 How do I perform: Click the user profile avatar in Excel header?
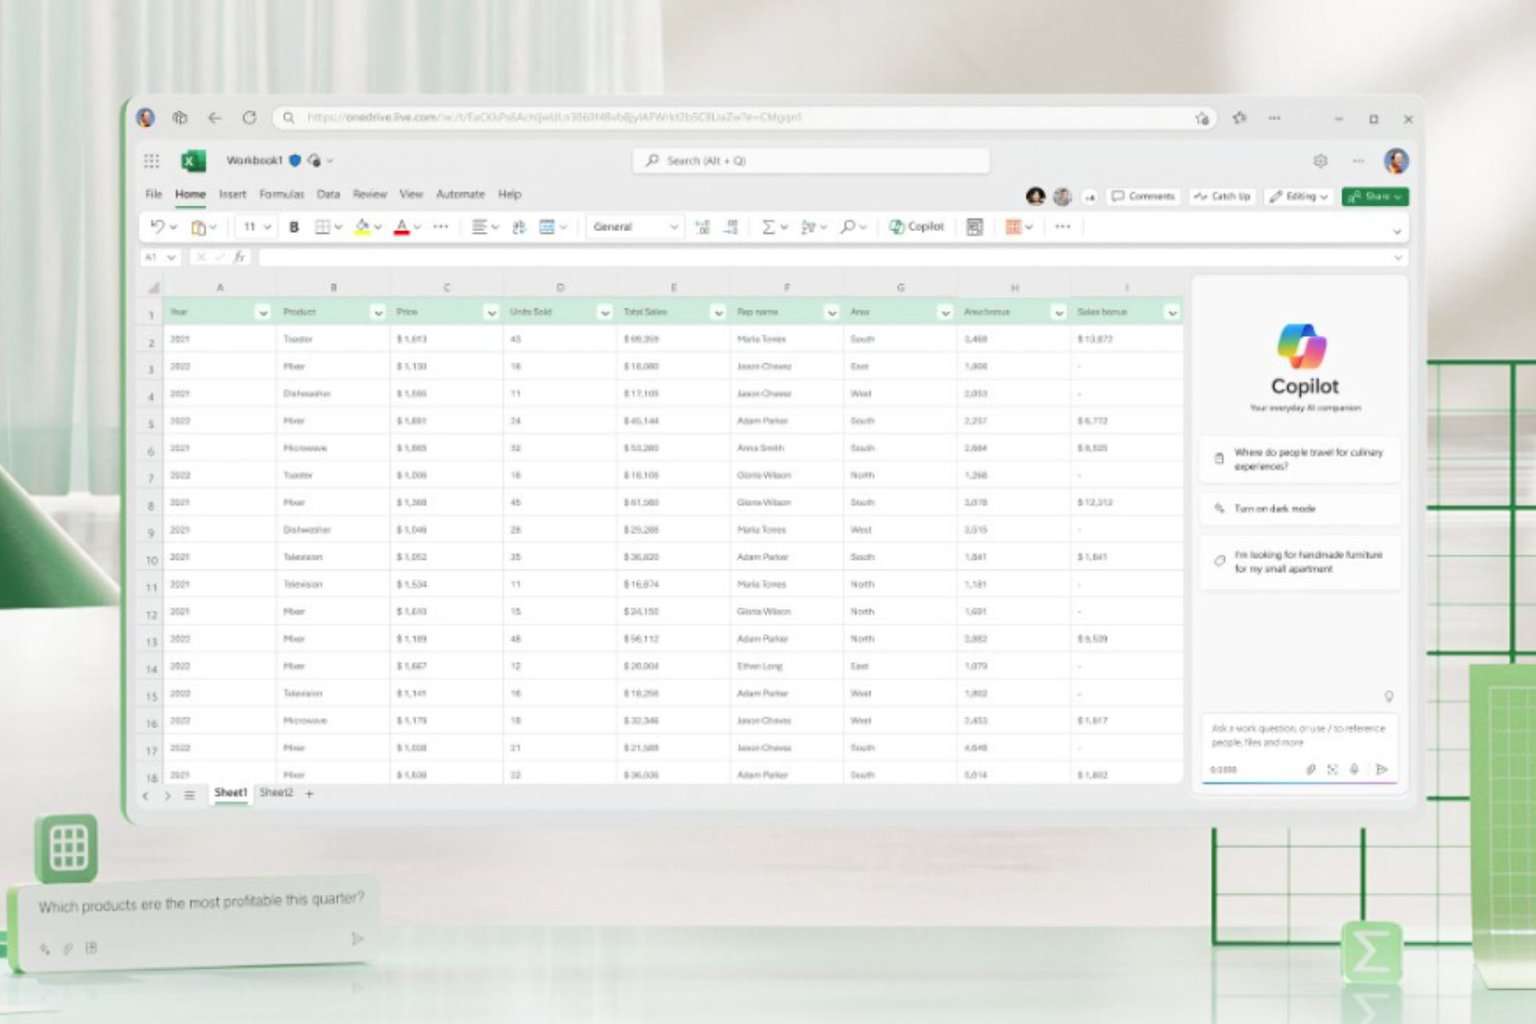click(x=1396, y=161)
